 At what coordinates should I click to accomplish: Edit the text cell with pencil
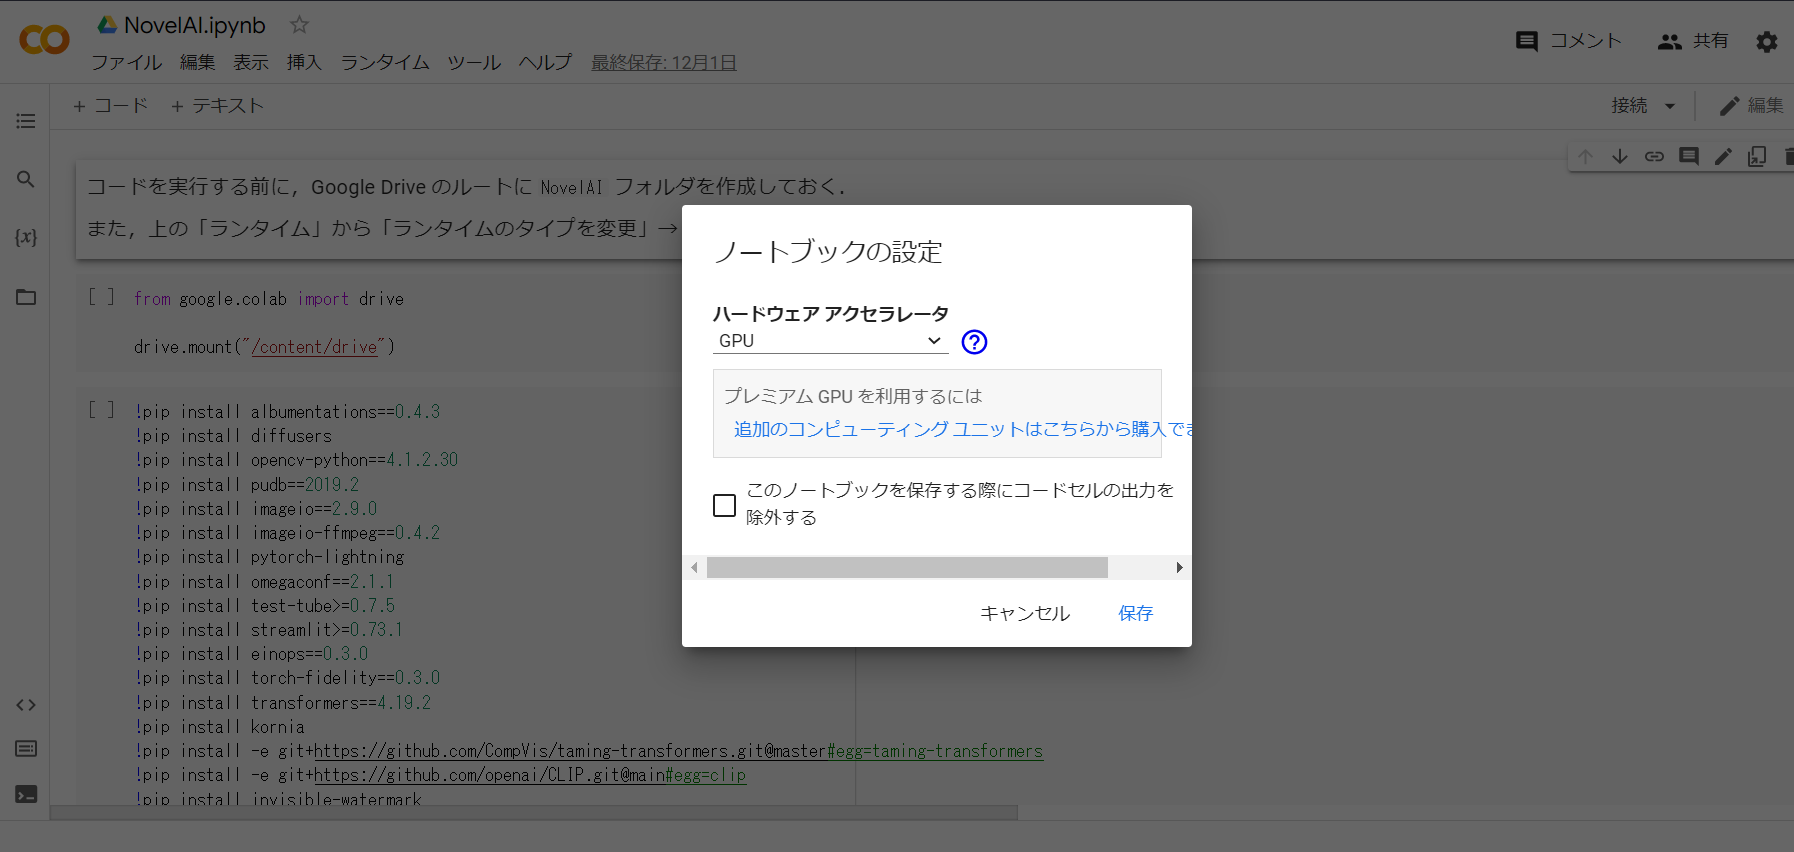point(1723,156)
